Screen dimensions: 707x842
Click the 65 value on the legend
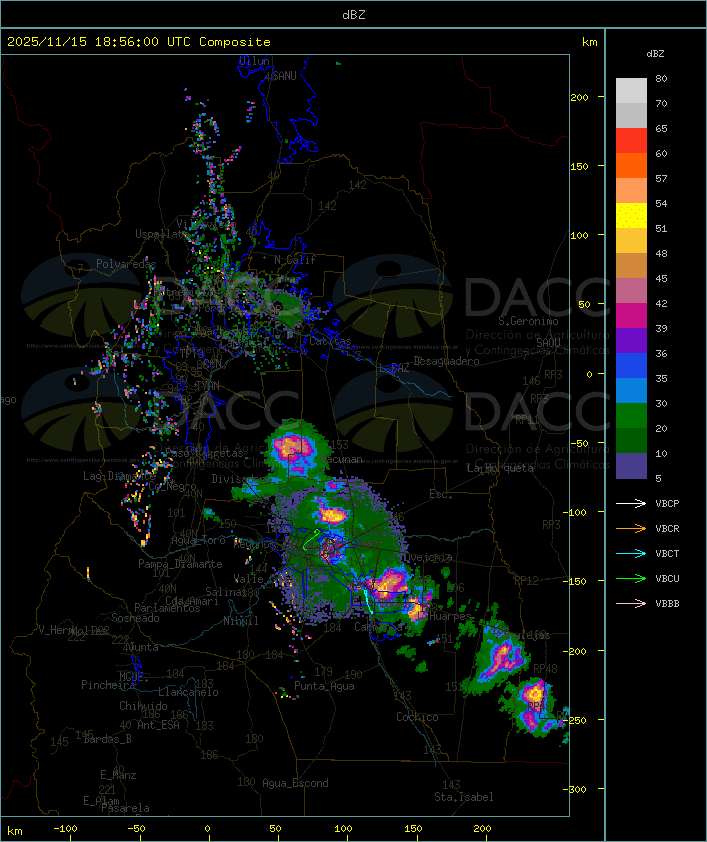[661, 128]
